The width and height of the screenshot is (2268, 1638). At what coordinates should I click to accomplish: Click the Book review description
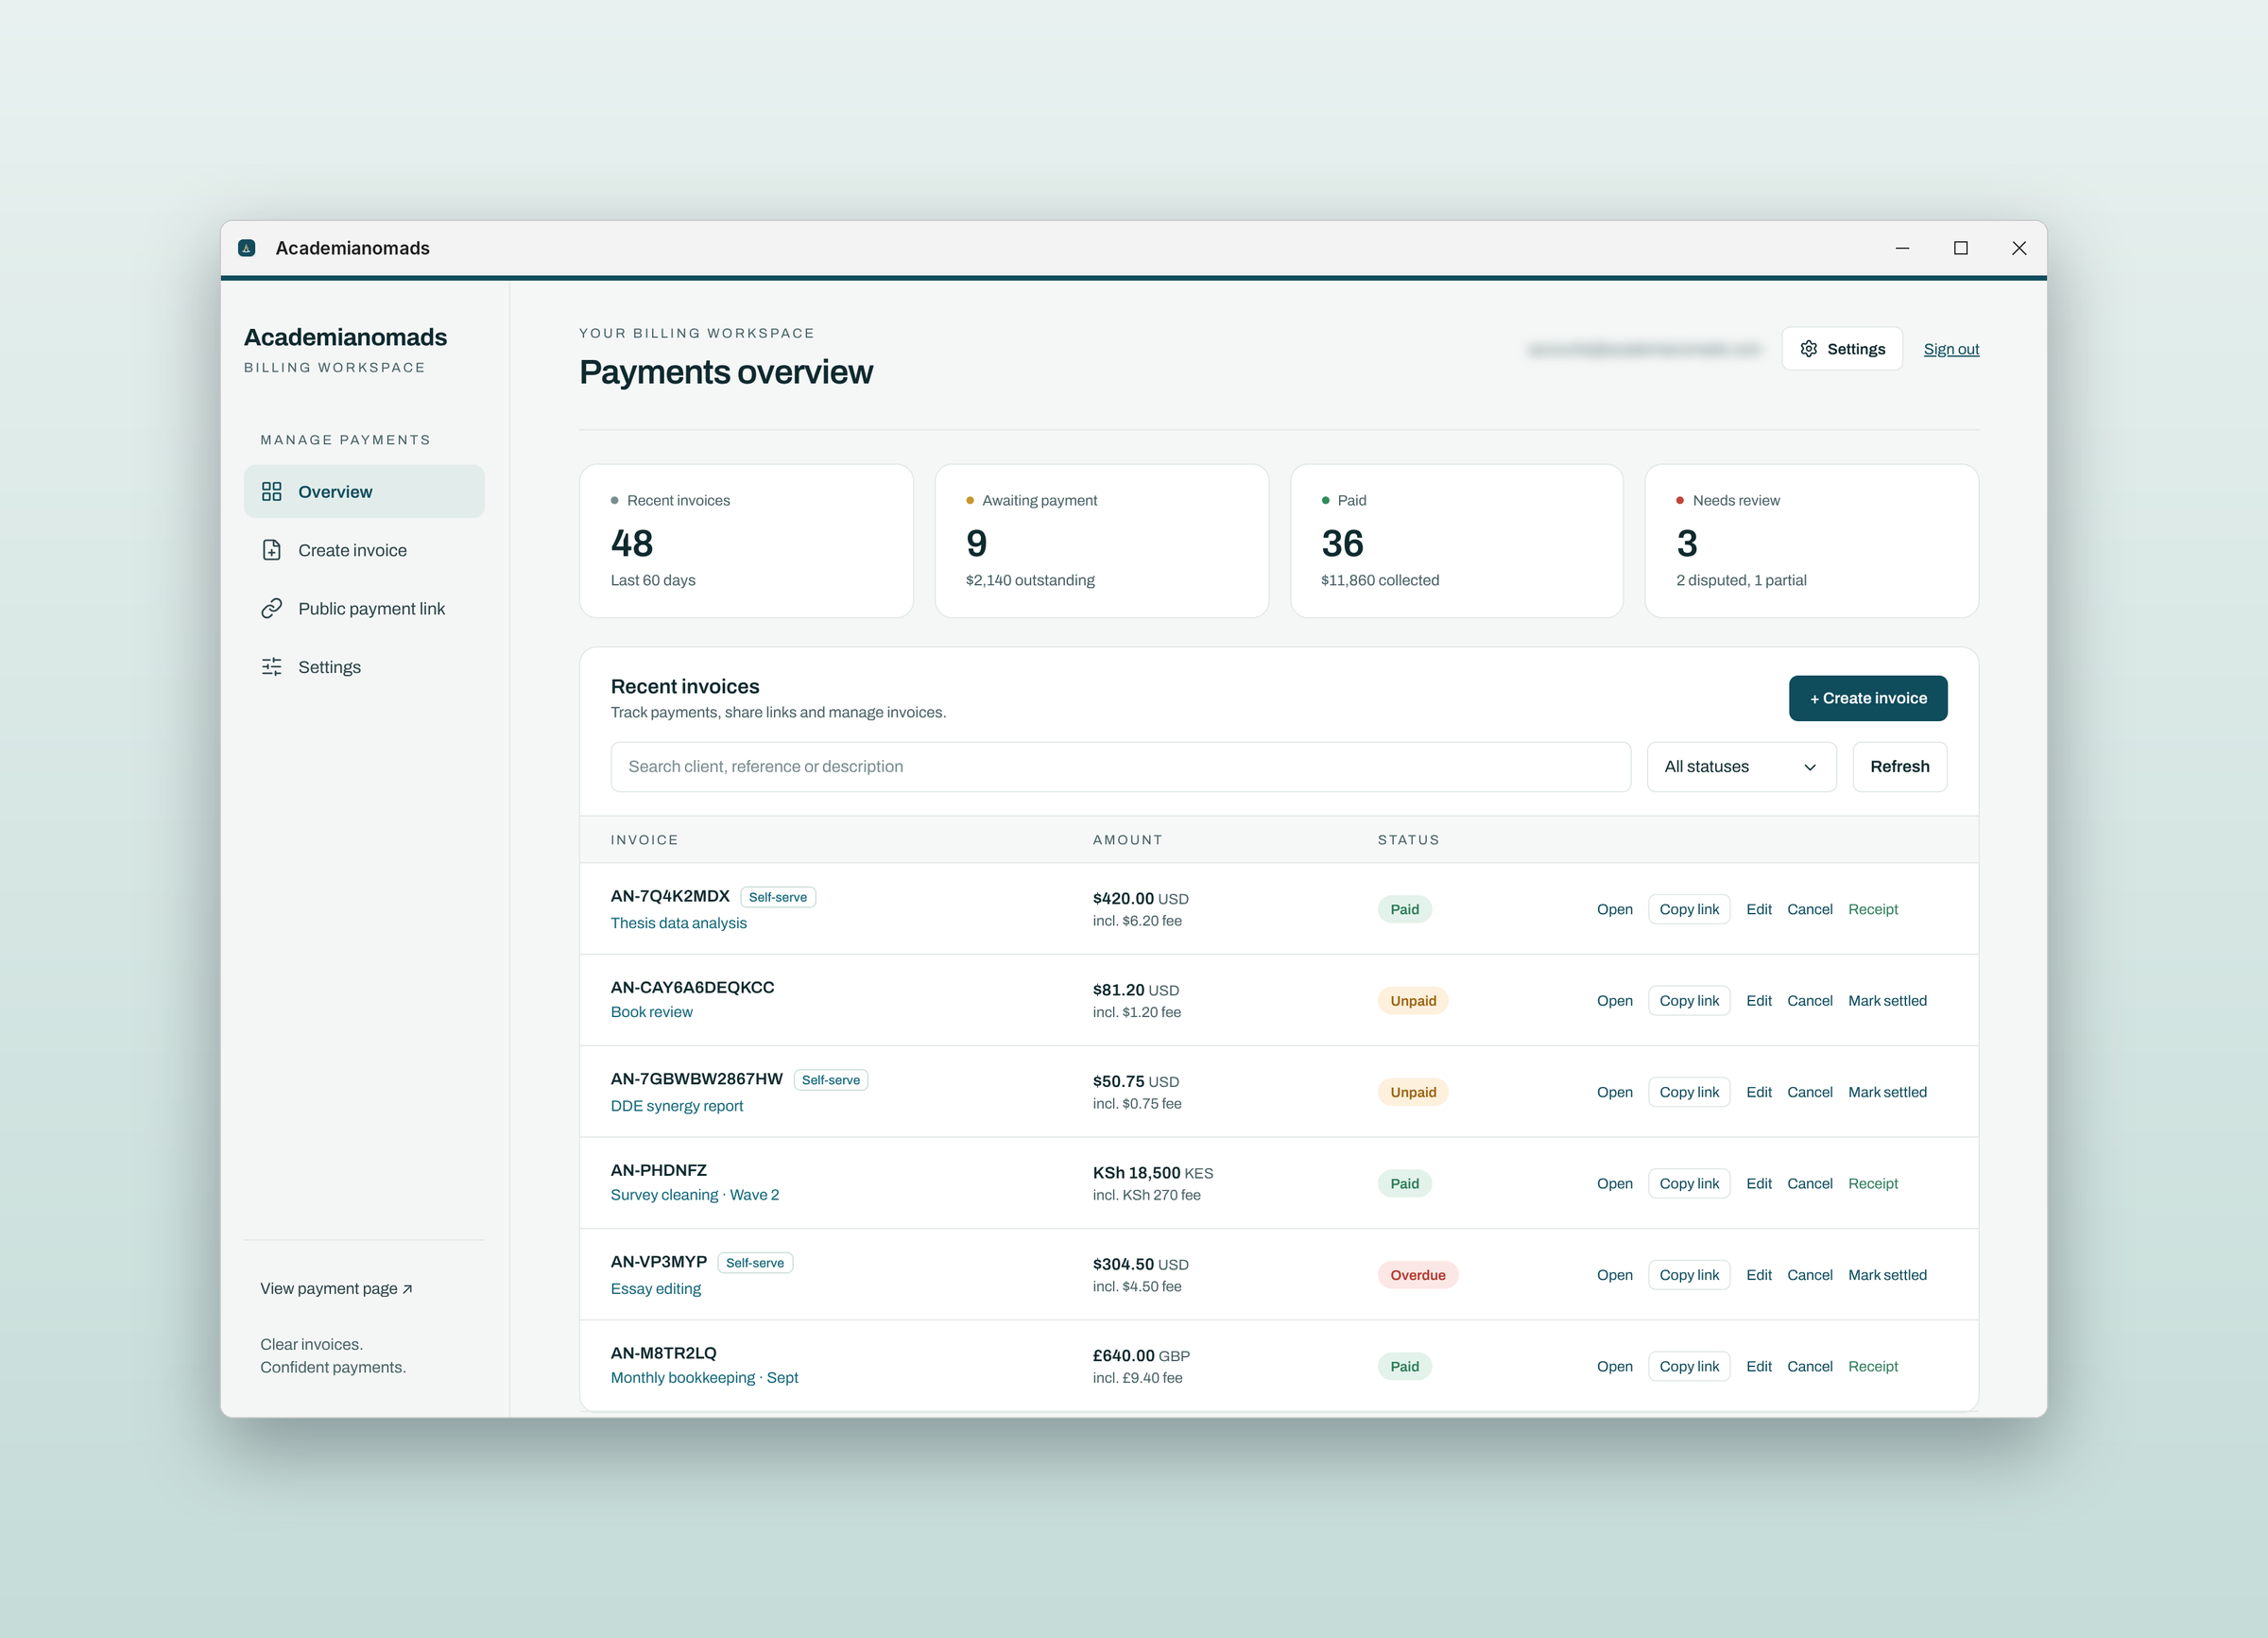pyautogui.click(x=651, y=1012)
